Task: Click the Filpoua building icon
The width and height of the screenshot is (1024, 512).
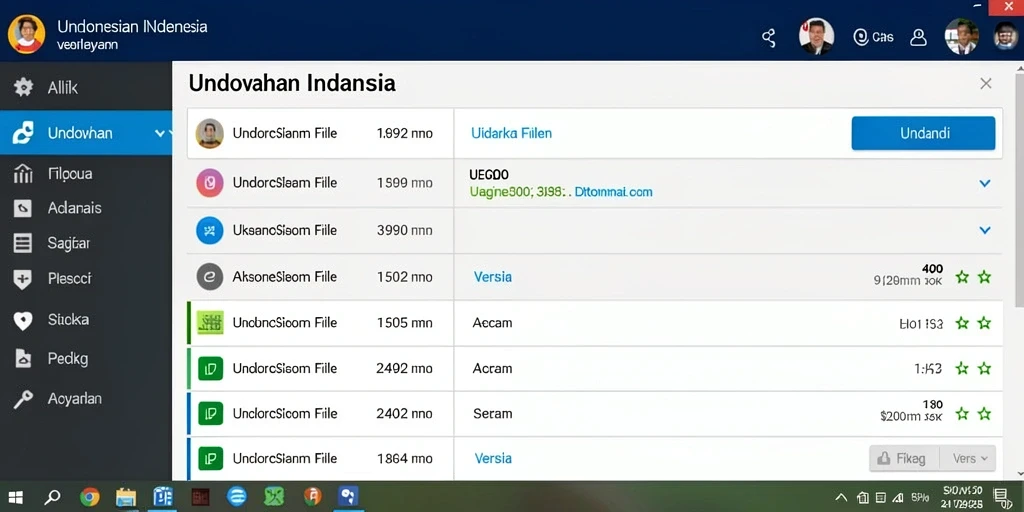Action: 23,174
